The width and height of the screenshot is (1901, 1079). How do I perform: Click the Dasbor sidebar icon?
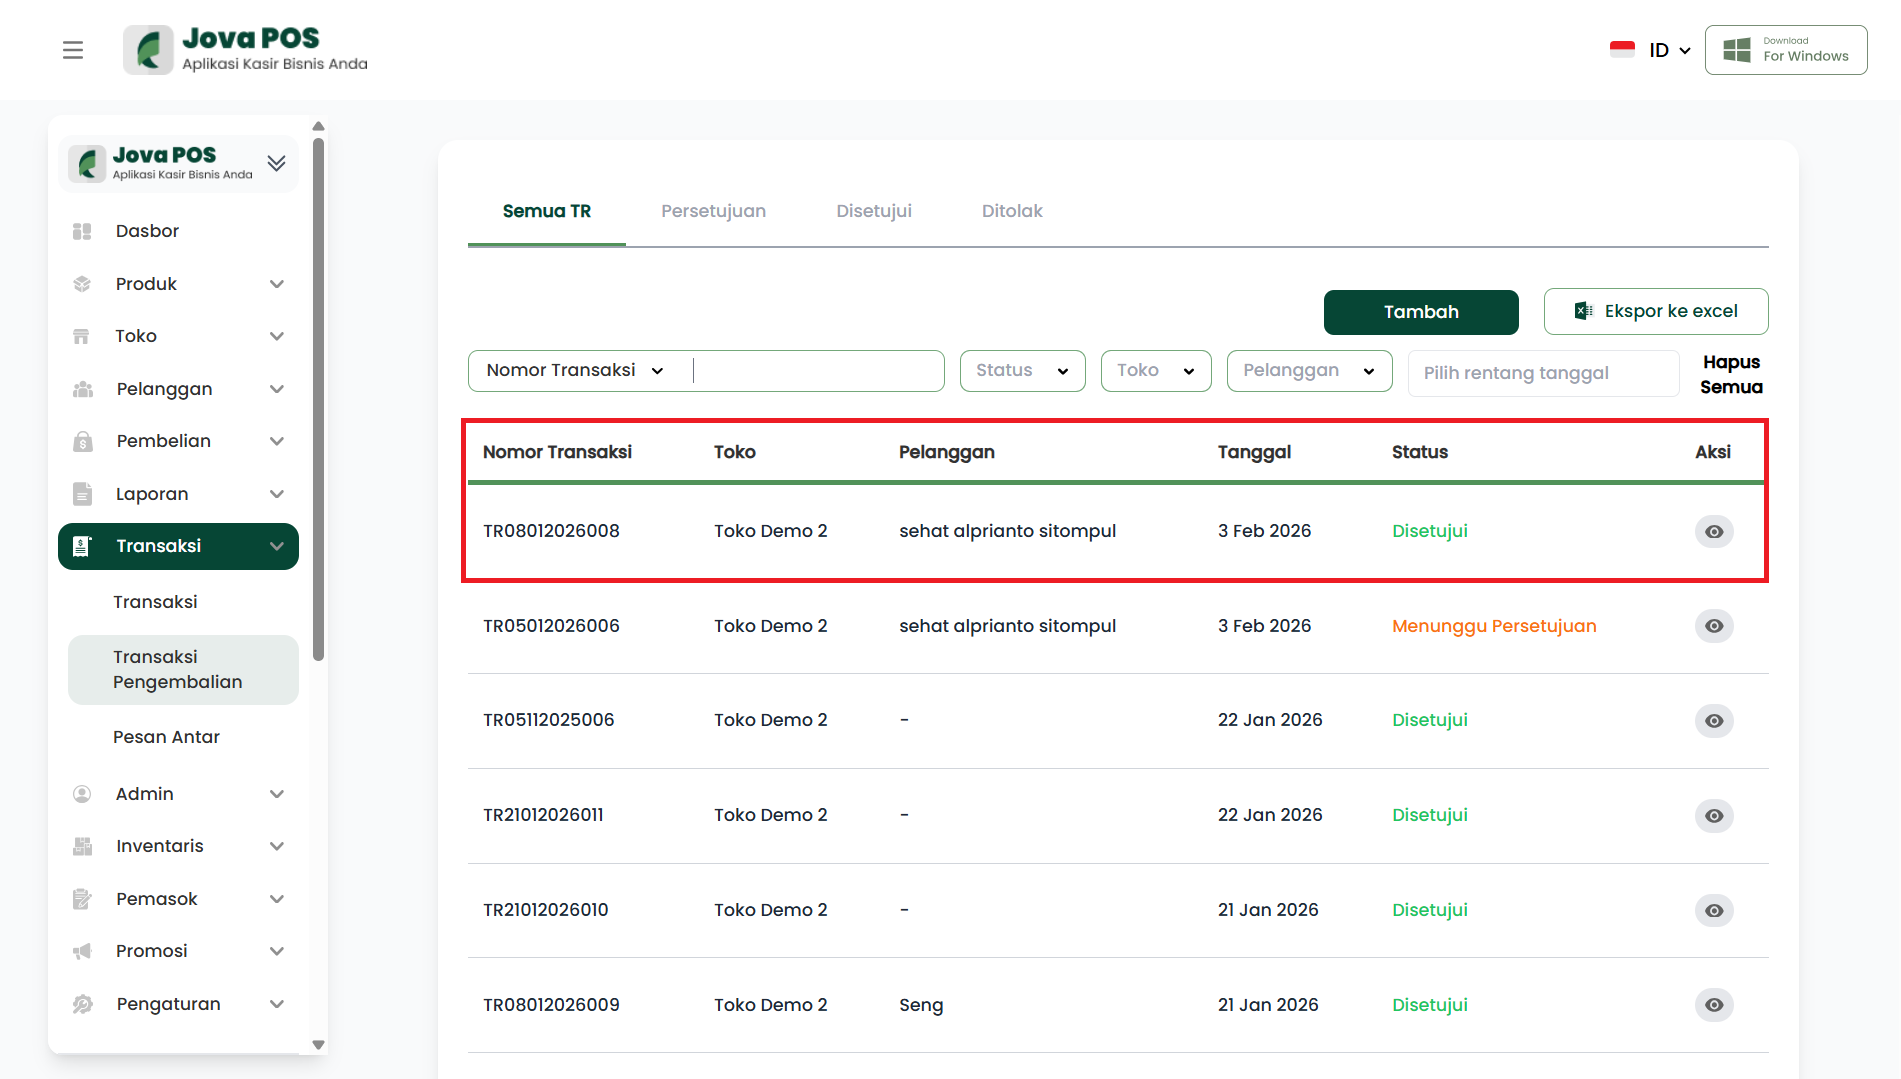click(82, 231)
